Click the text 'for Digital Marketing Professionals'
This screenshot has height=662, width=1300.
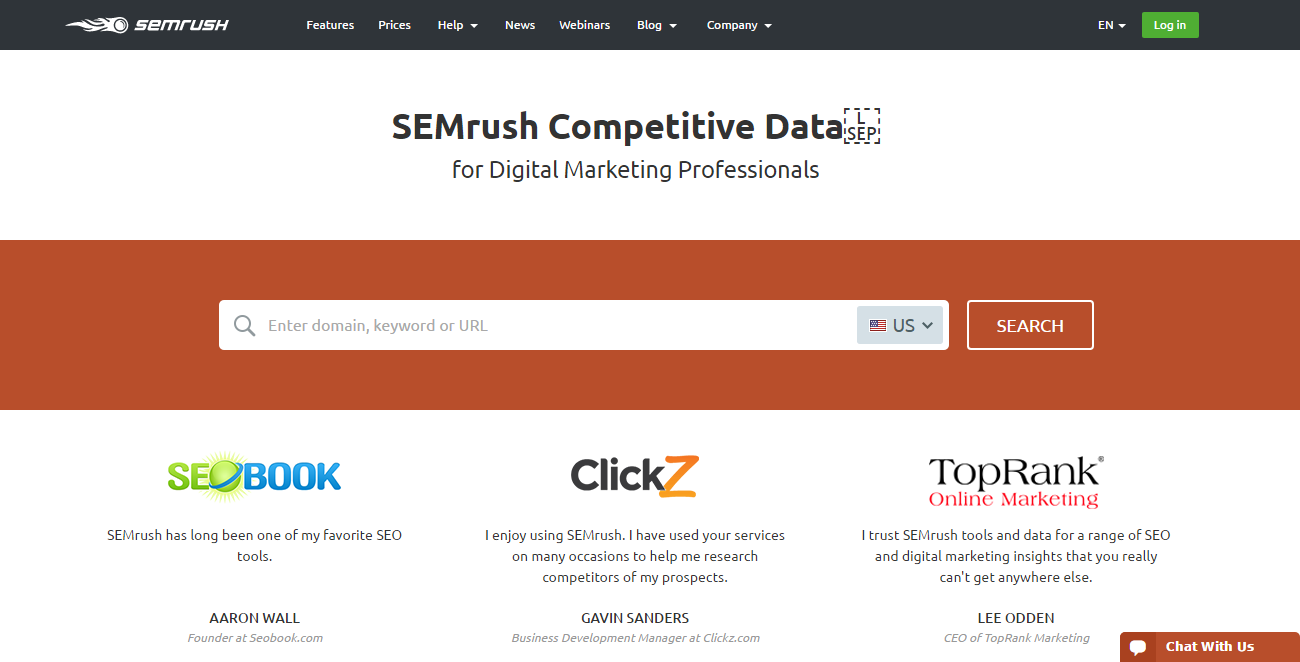click(x=635, y=170)
